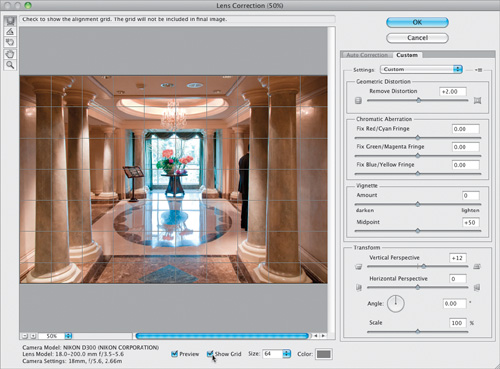Select the Zoom tool
This screenshot has height=369, width=500.
[x=10, y=65]
